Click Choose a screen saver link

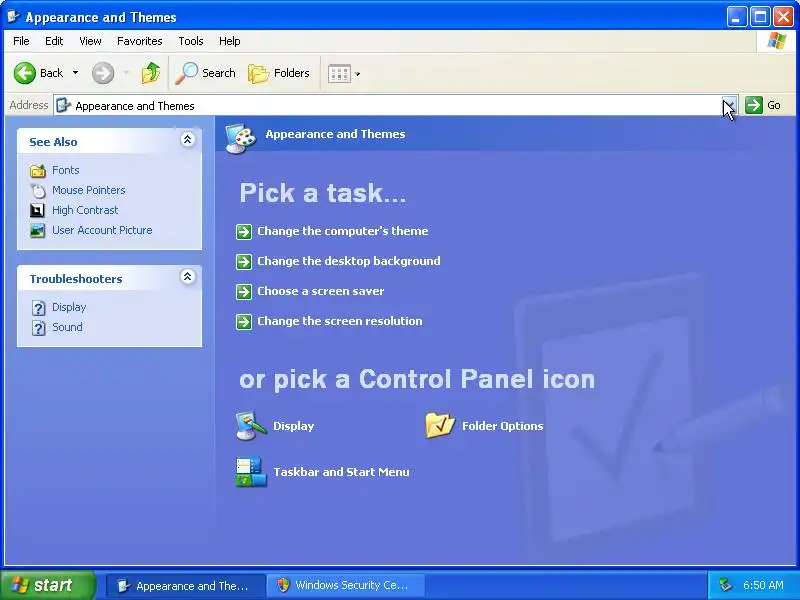tap(321, 291)
